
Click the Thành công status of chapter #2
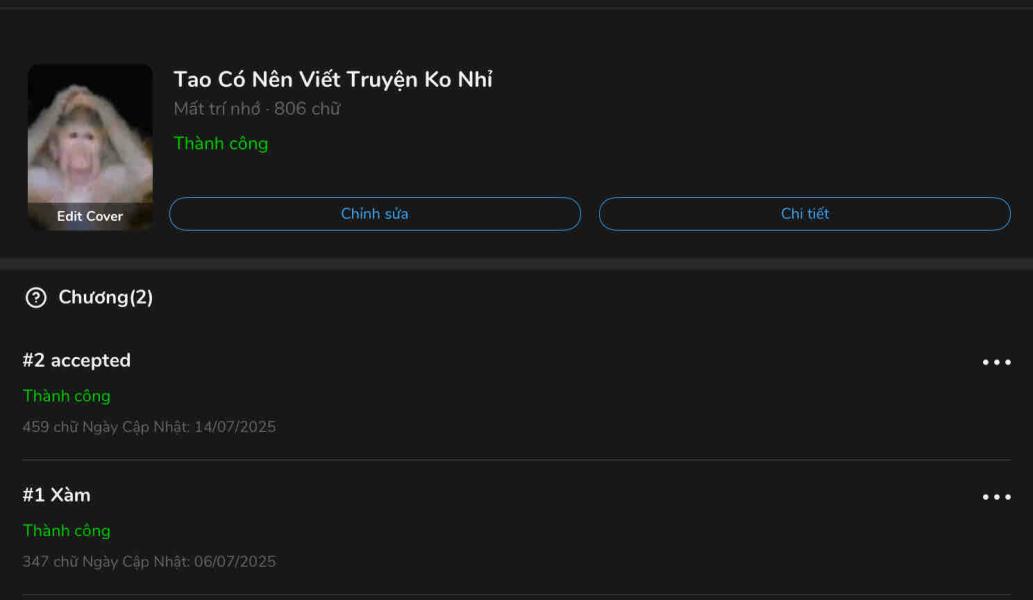pyautogui.click(x=66, y=396)
